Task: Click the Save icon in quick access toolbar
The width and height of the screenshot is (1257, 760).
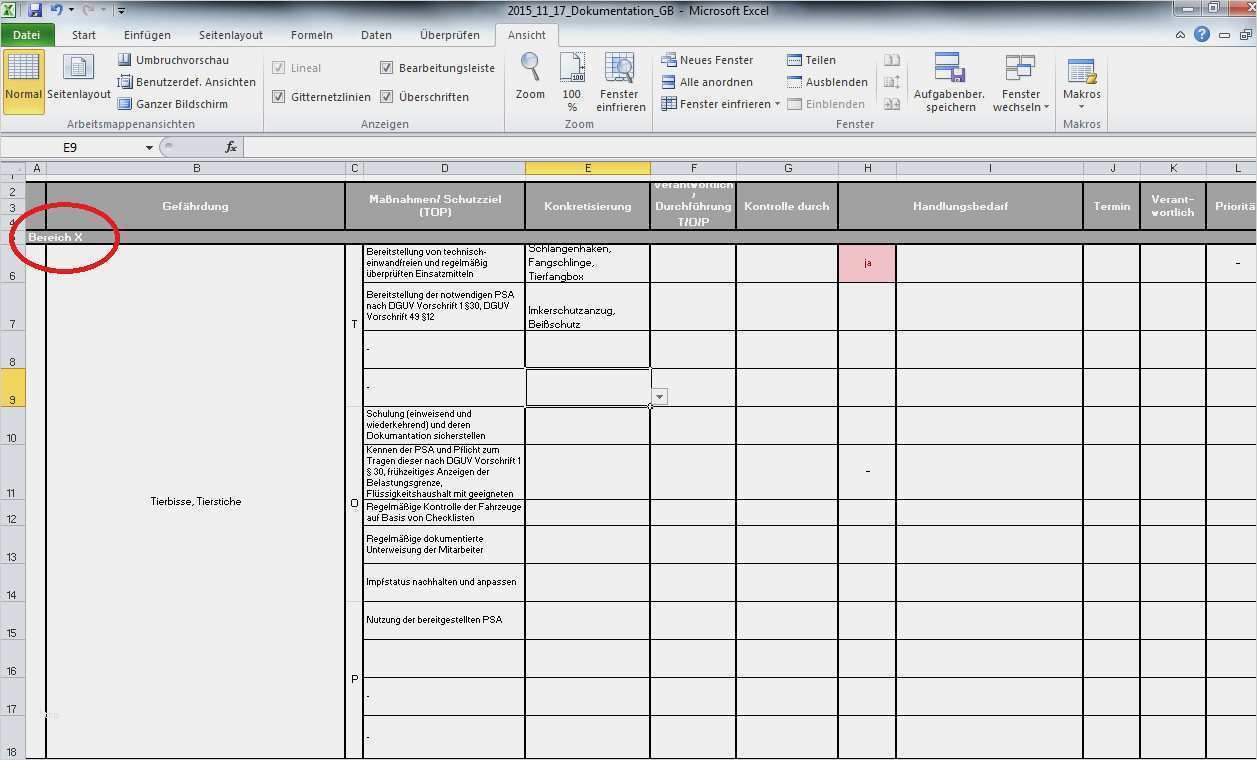Action: click(x=35, y=10)
